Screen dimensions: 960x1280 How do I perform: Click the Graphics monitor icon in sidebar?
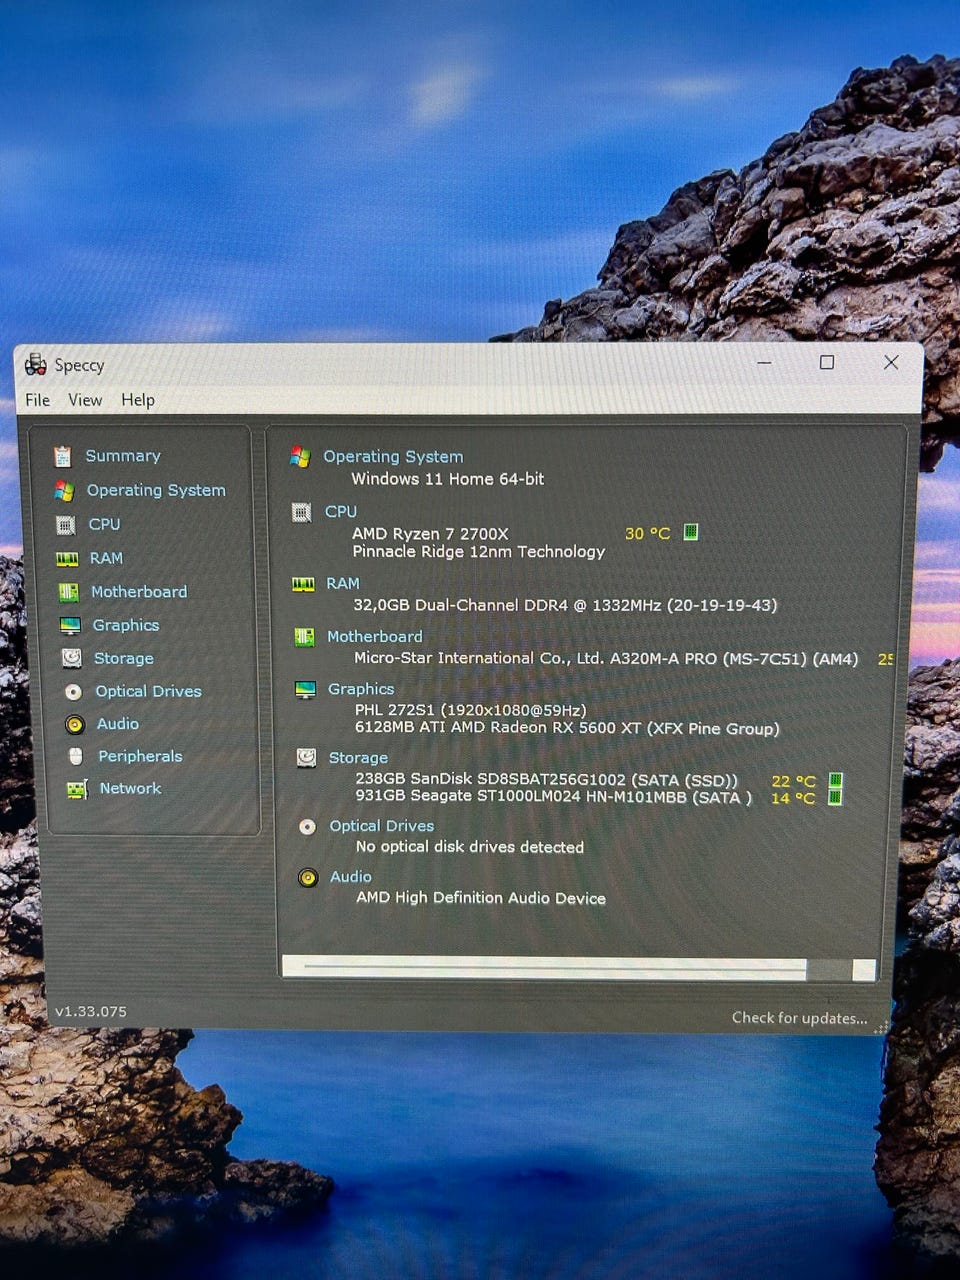(70, 626)
